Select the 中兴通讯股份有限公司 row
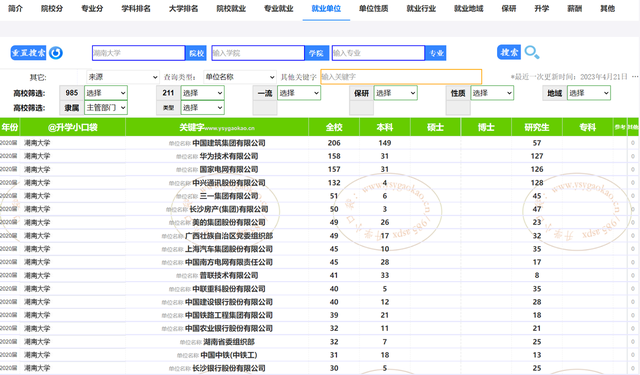This screenshot has width=640, height=375. 320,182
